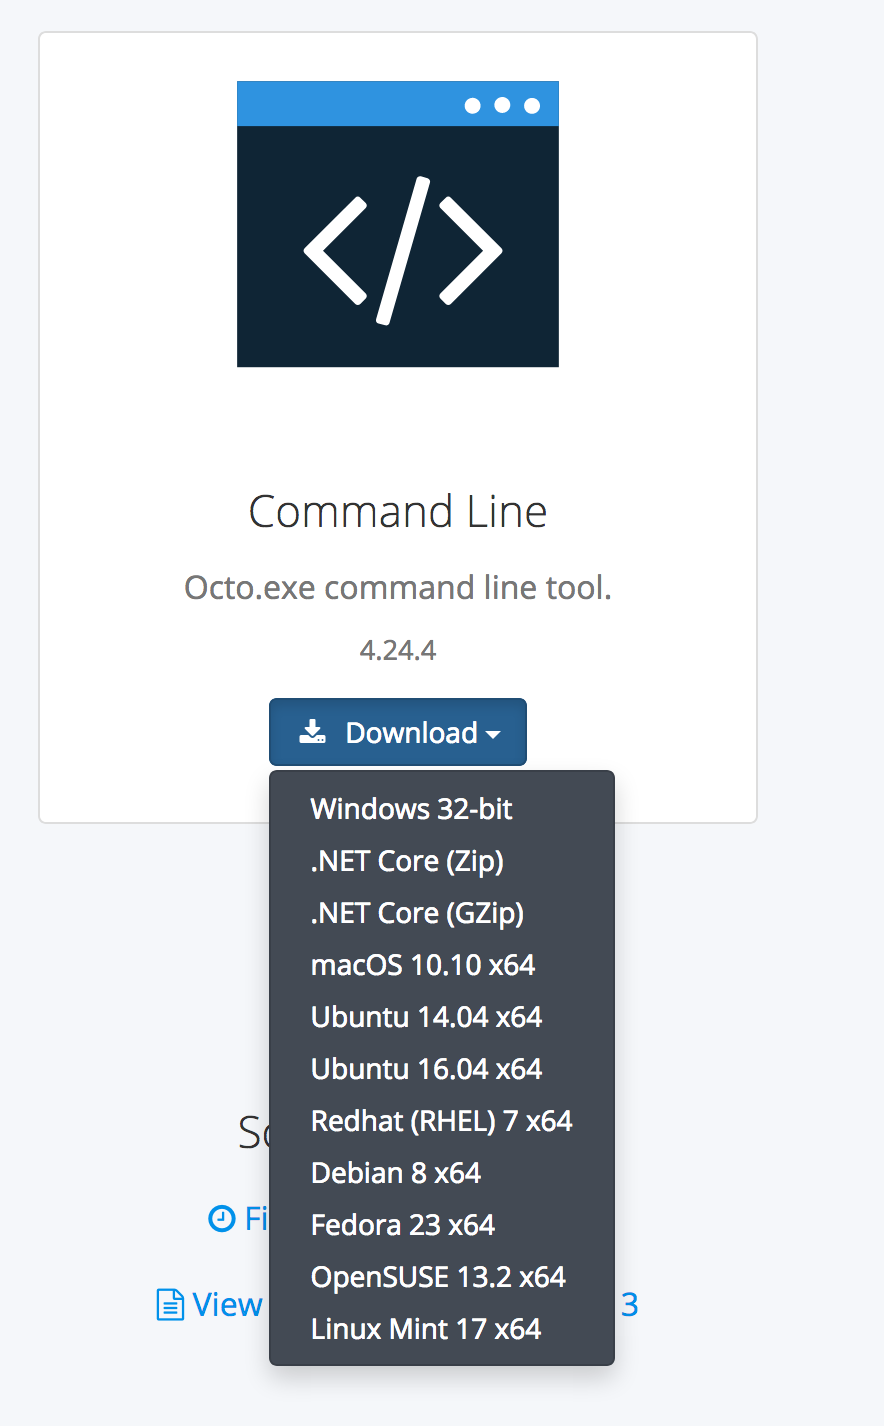Select .NET Core (GZip) from the list
Image resolution: width=884 pixels, height=1426 pixels.
click(416, 913)
